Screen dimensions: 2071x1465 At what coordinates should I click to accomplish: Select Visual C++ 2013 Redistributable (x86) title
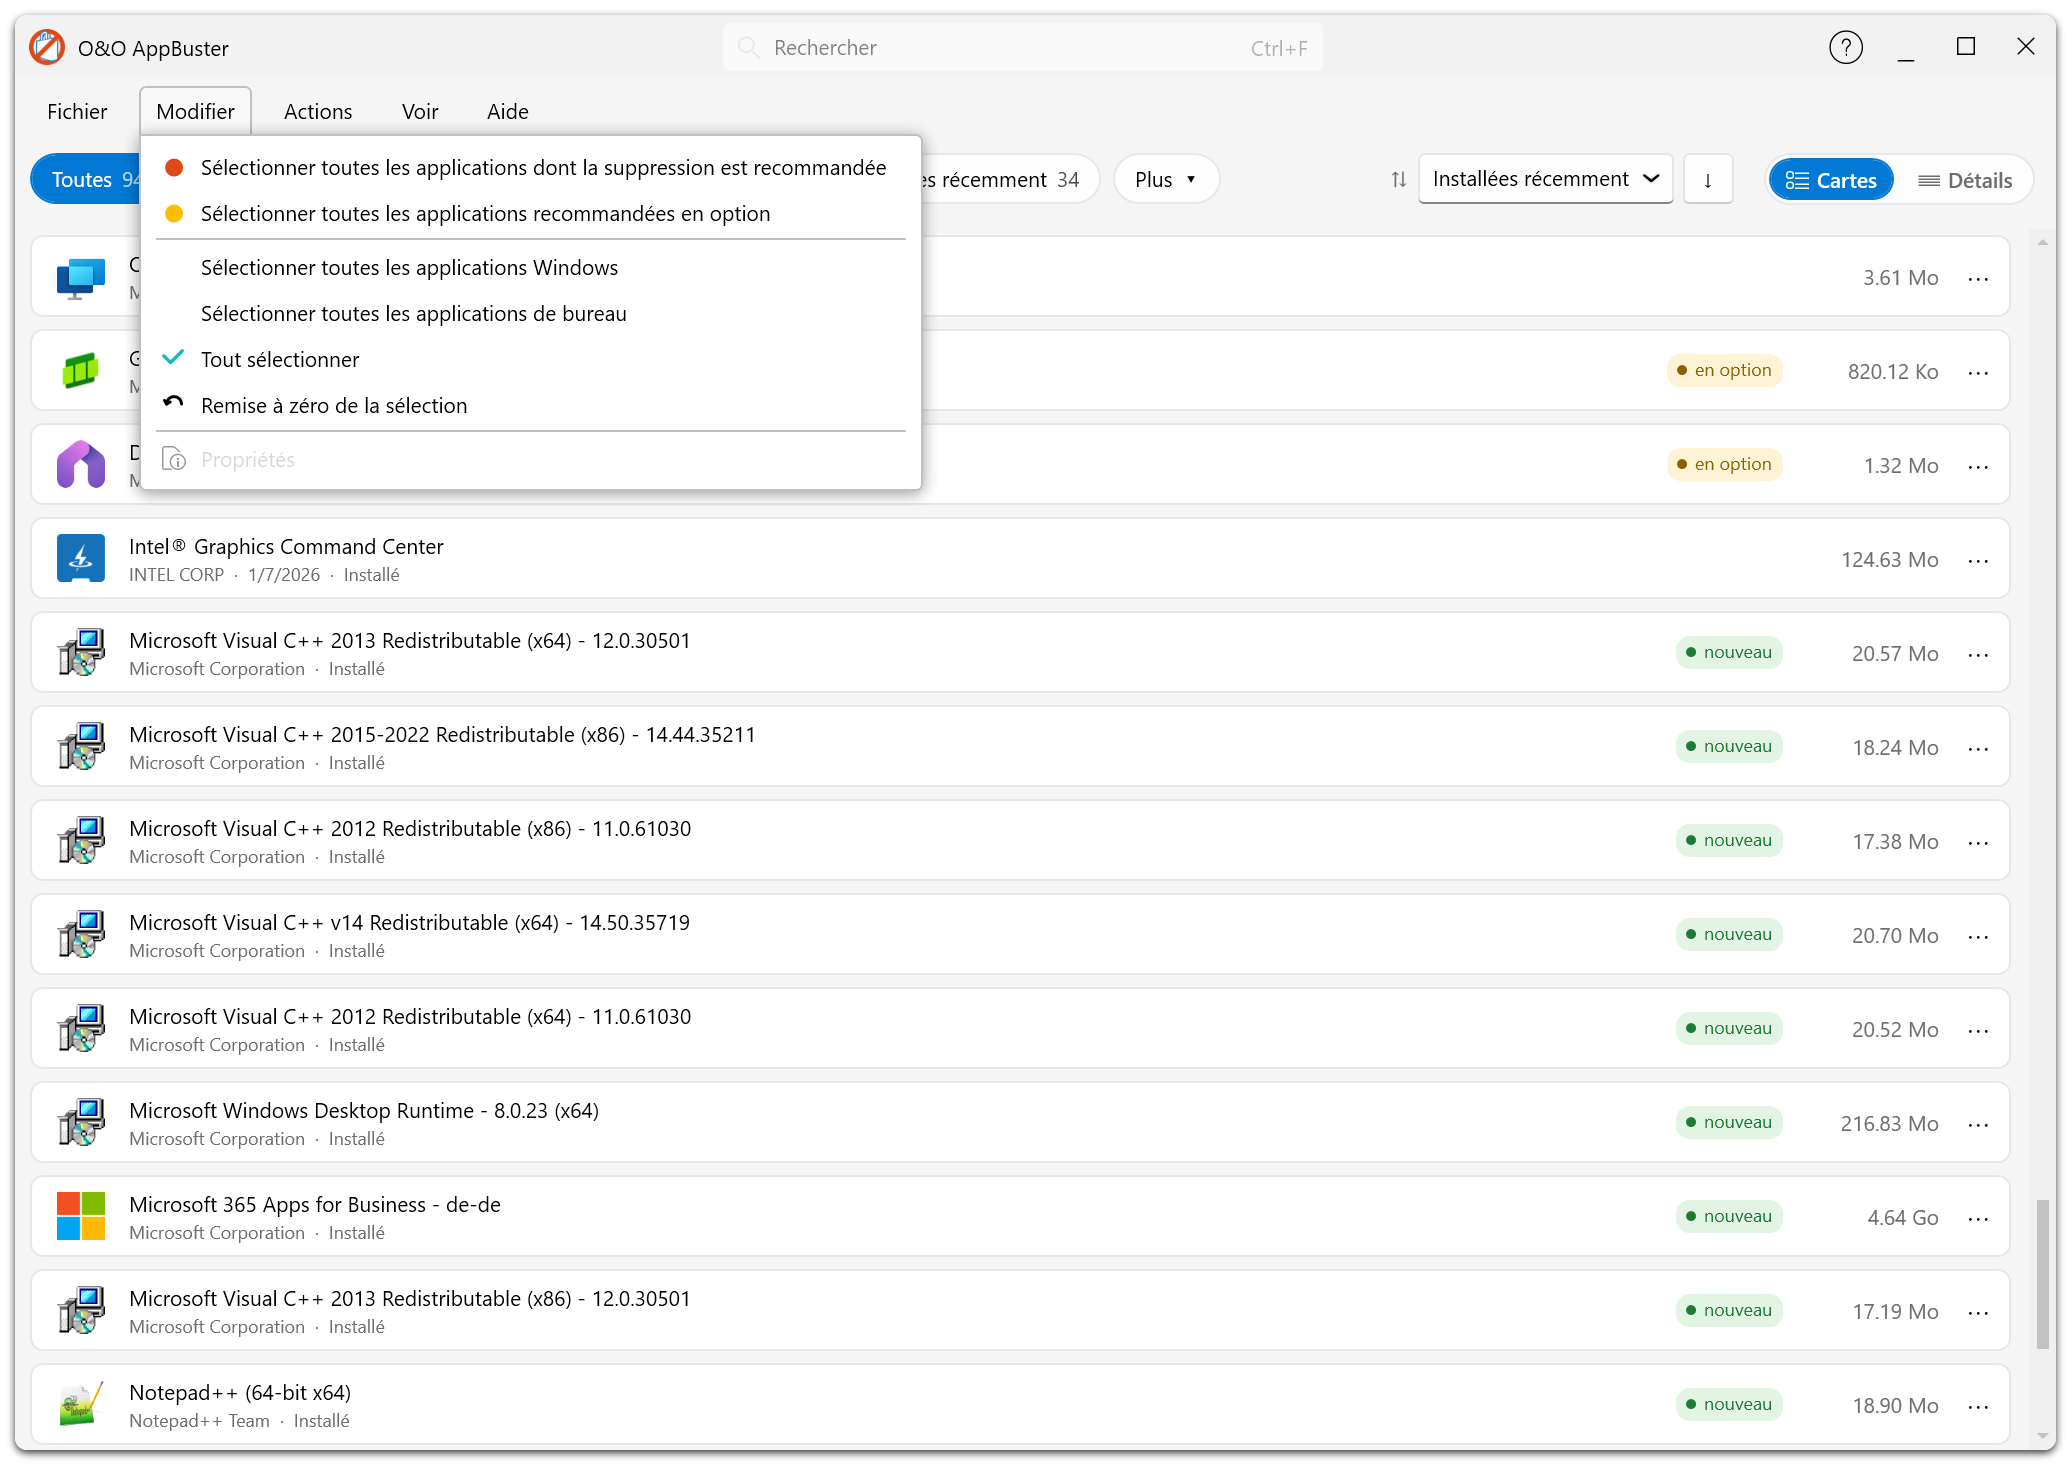pyautogui.click(x=410, y=1299)
